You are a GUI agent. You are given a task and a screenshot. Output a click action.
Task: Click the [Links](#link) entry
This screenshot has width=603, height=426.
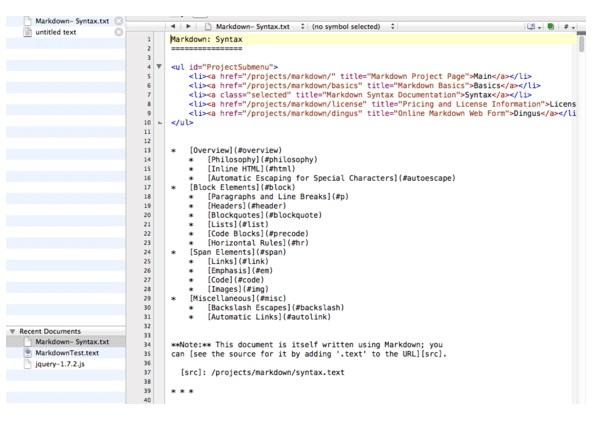click(x=238, y=261)
